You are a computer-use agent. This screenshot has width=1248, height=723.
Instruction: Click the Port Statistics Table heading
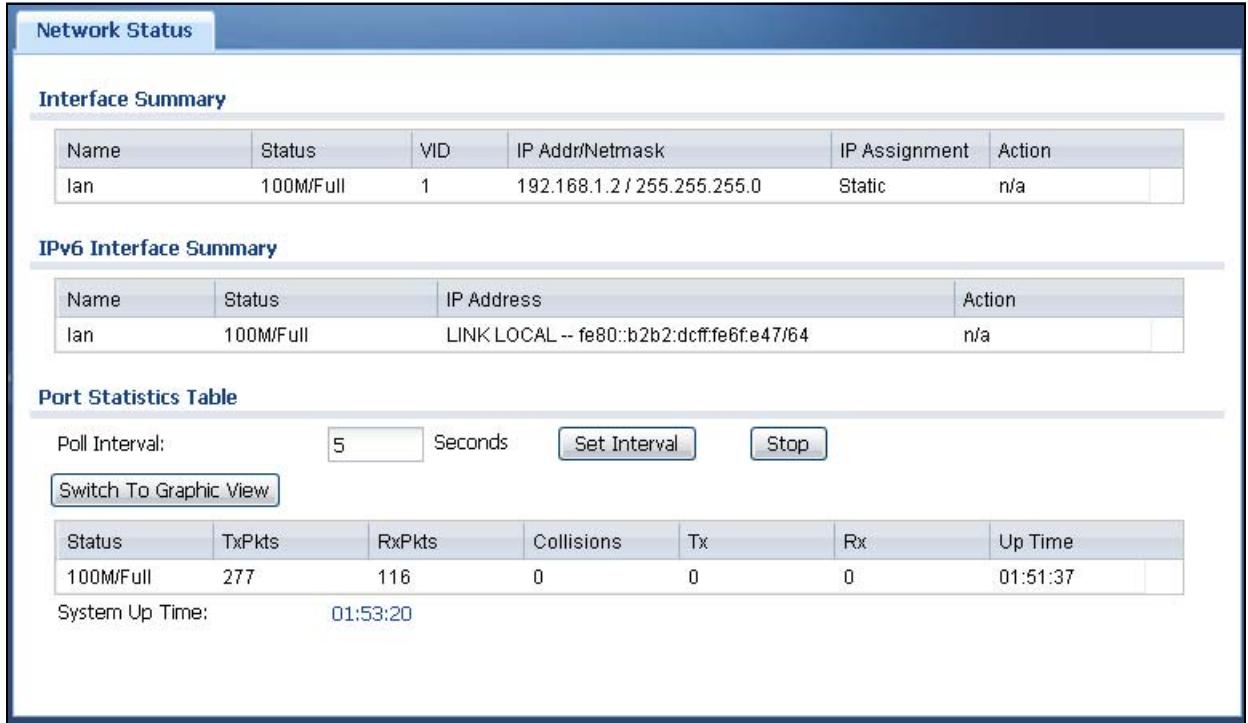click(x=138, y=397)
